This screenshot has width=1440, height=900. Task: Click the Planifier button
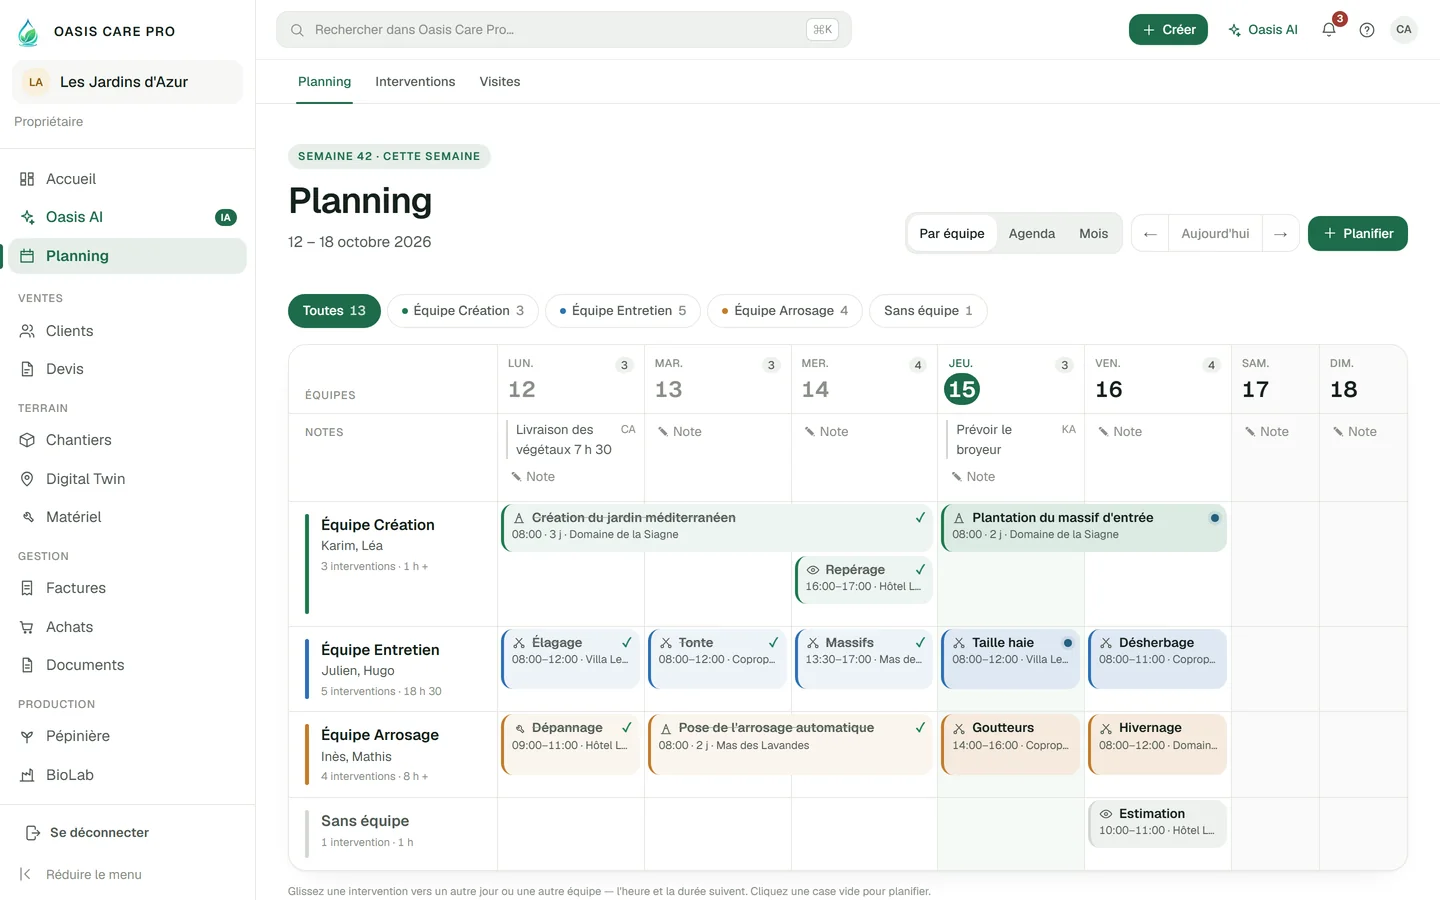1358,234
